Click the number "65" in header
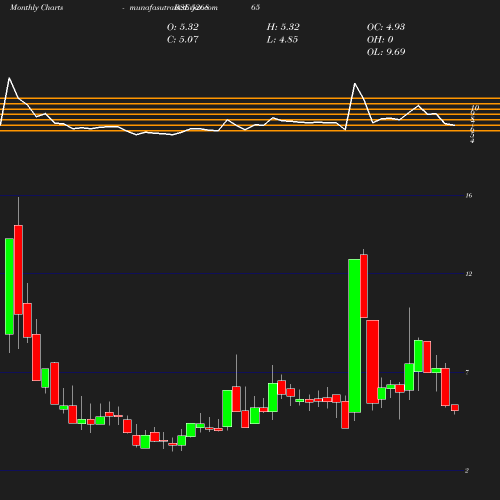The height and width of the screenshot is (500, 500). [x=255, y=7]
